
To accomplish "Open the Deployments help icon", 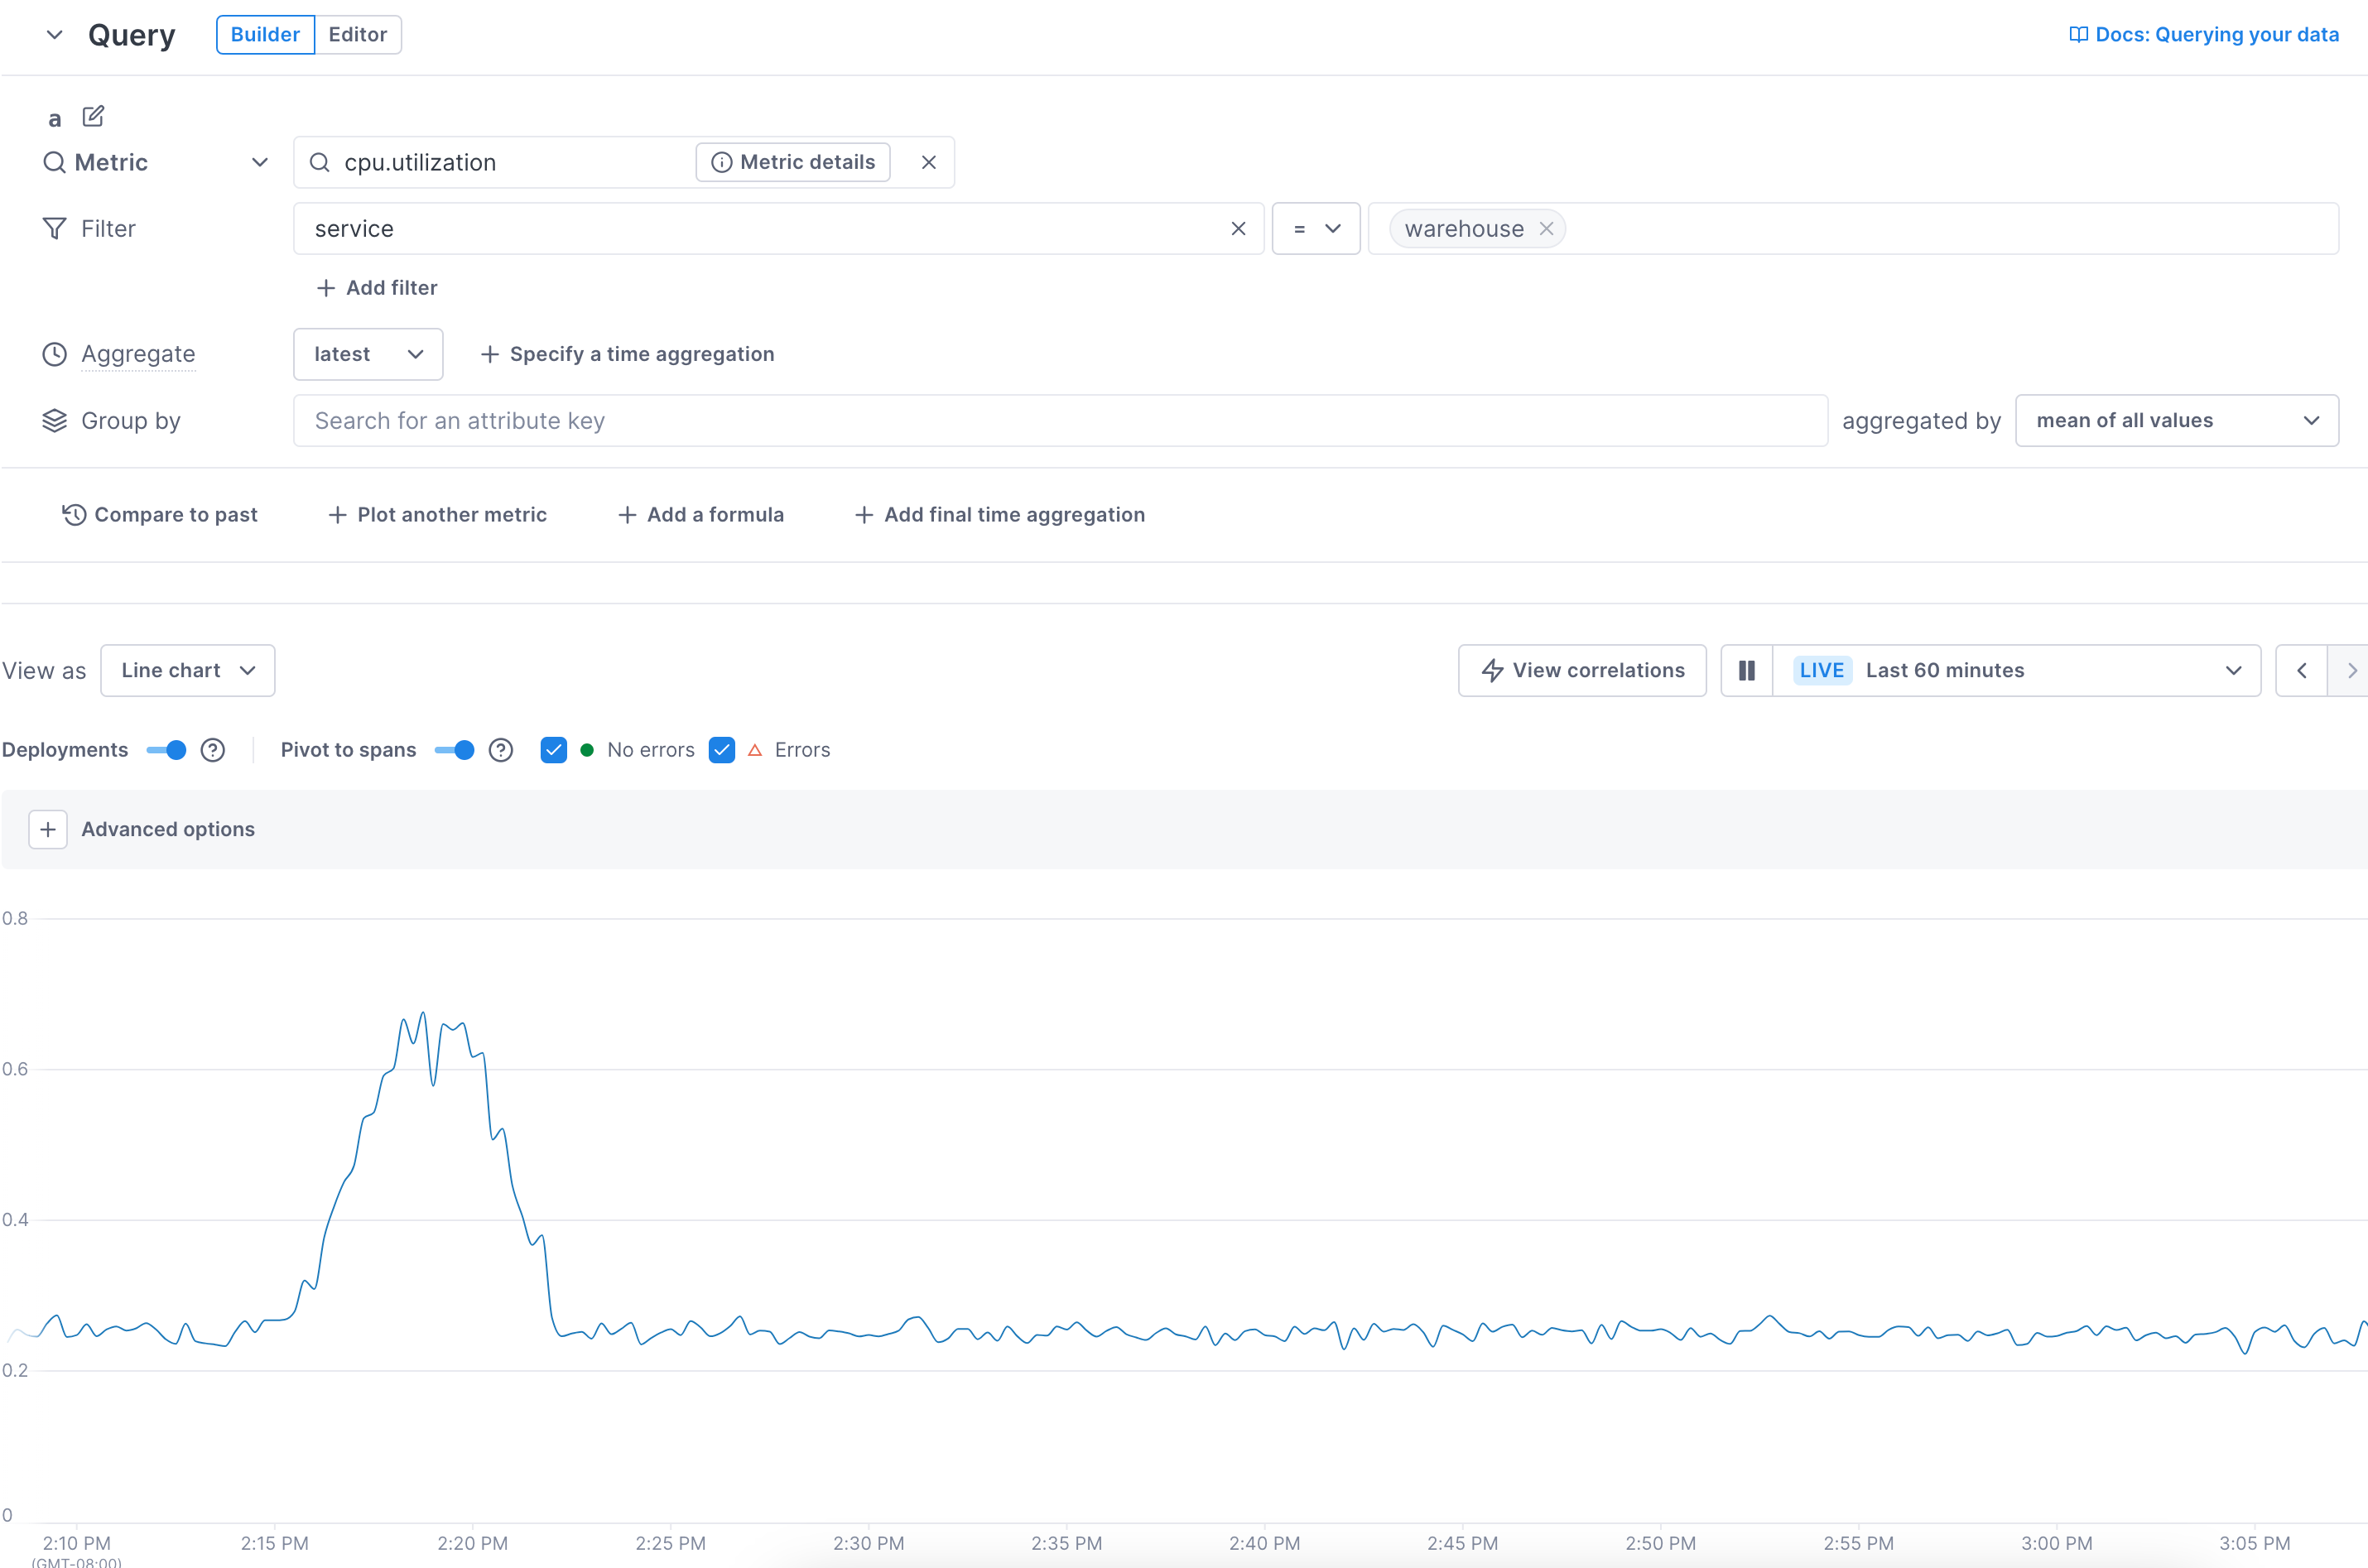I will pos(212,750).
